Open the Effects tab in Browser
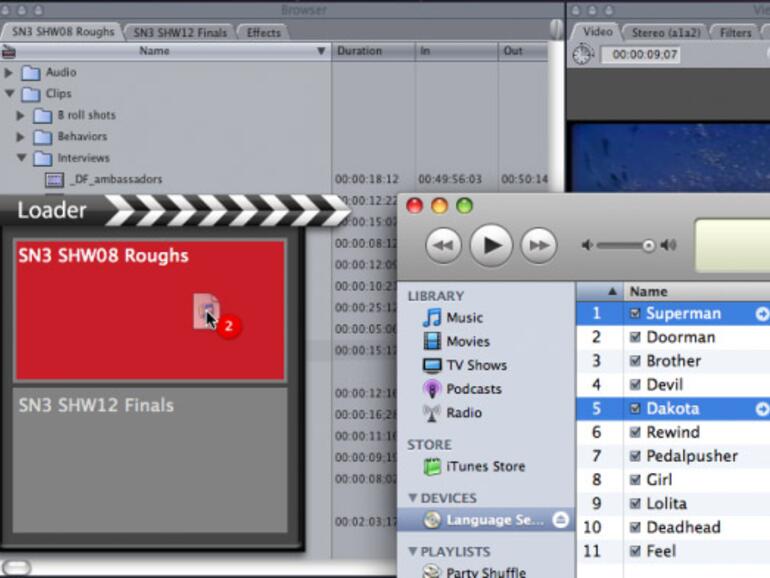 coord(264,32)
